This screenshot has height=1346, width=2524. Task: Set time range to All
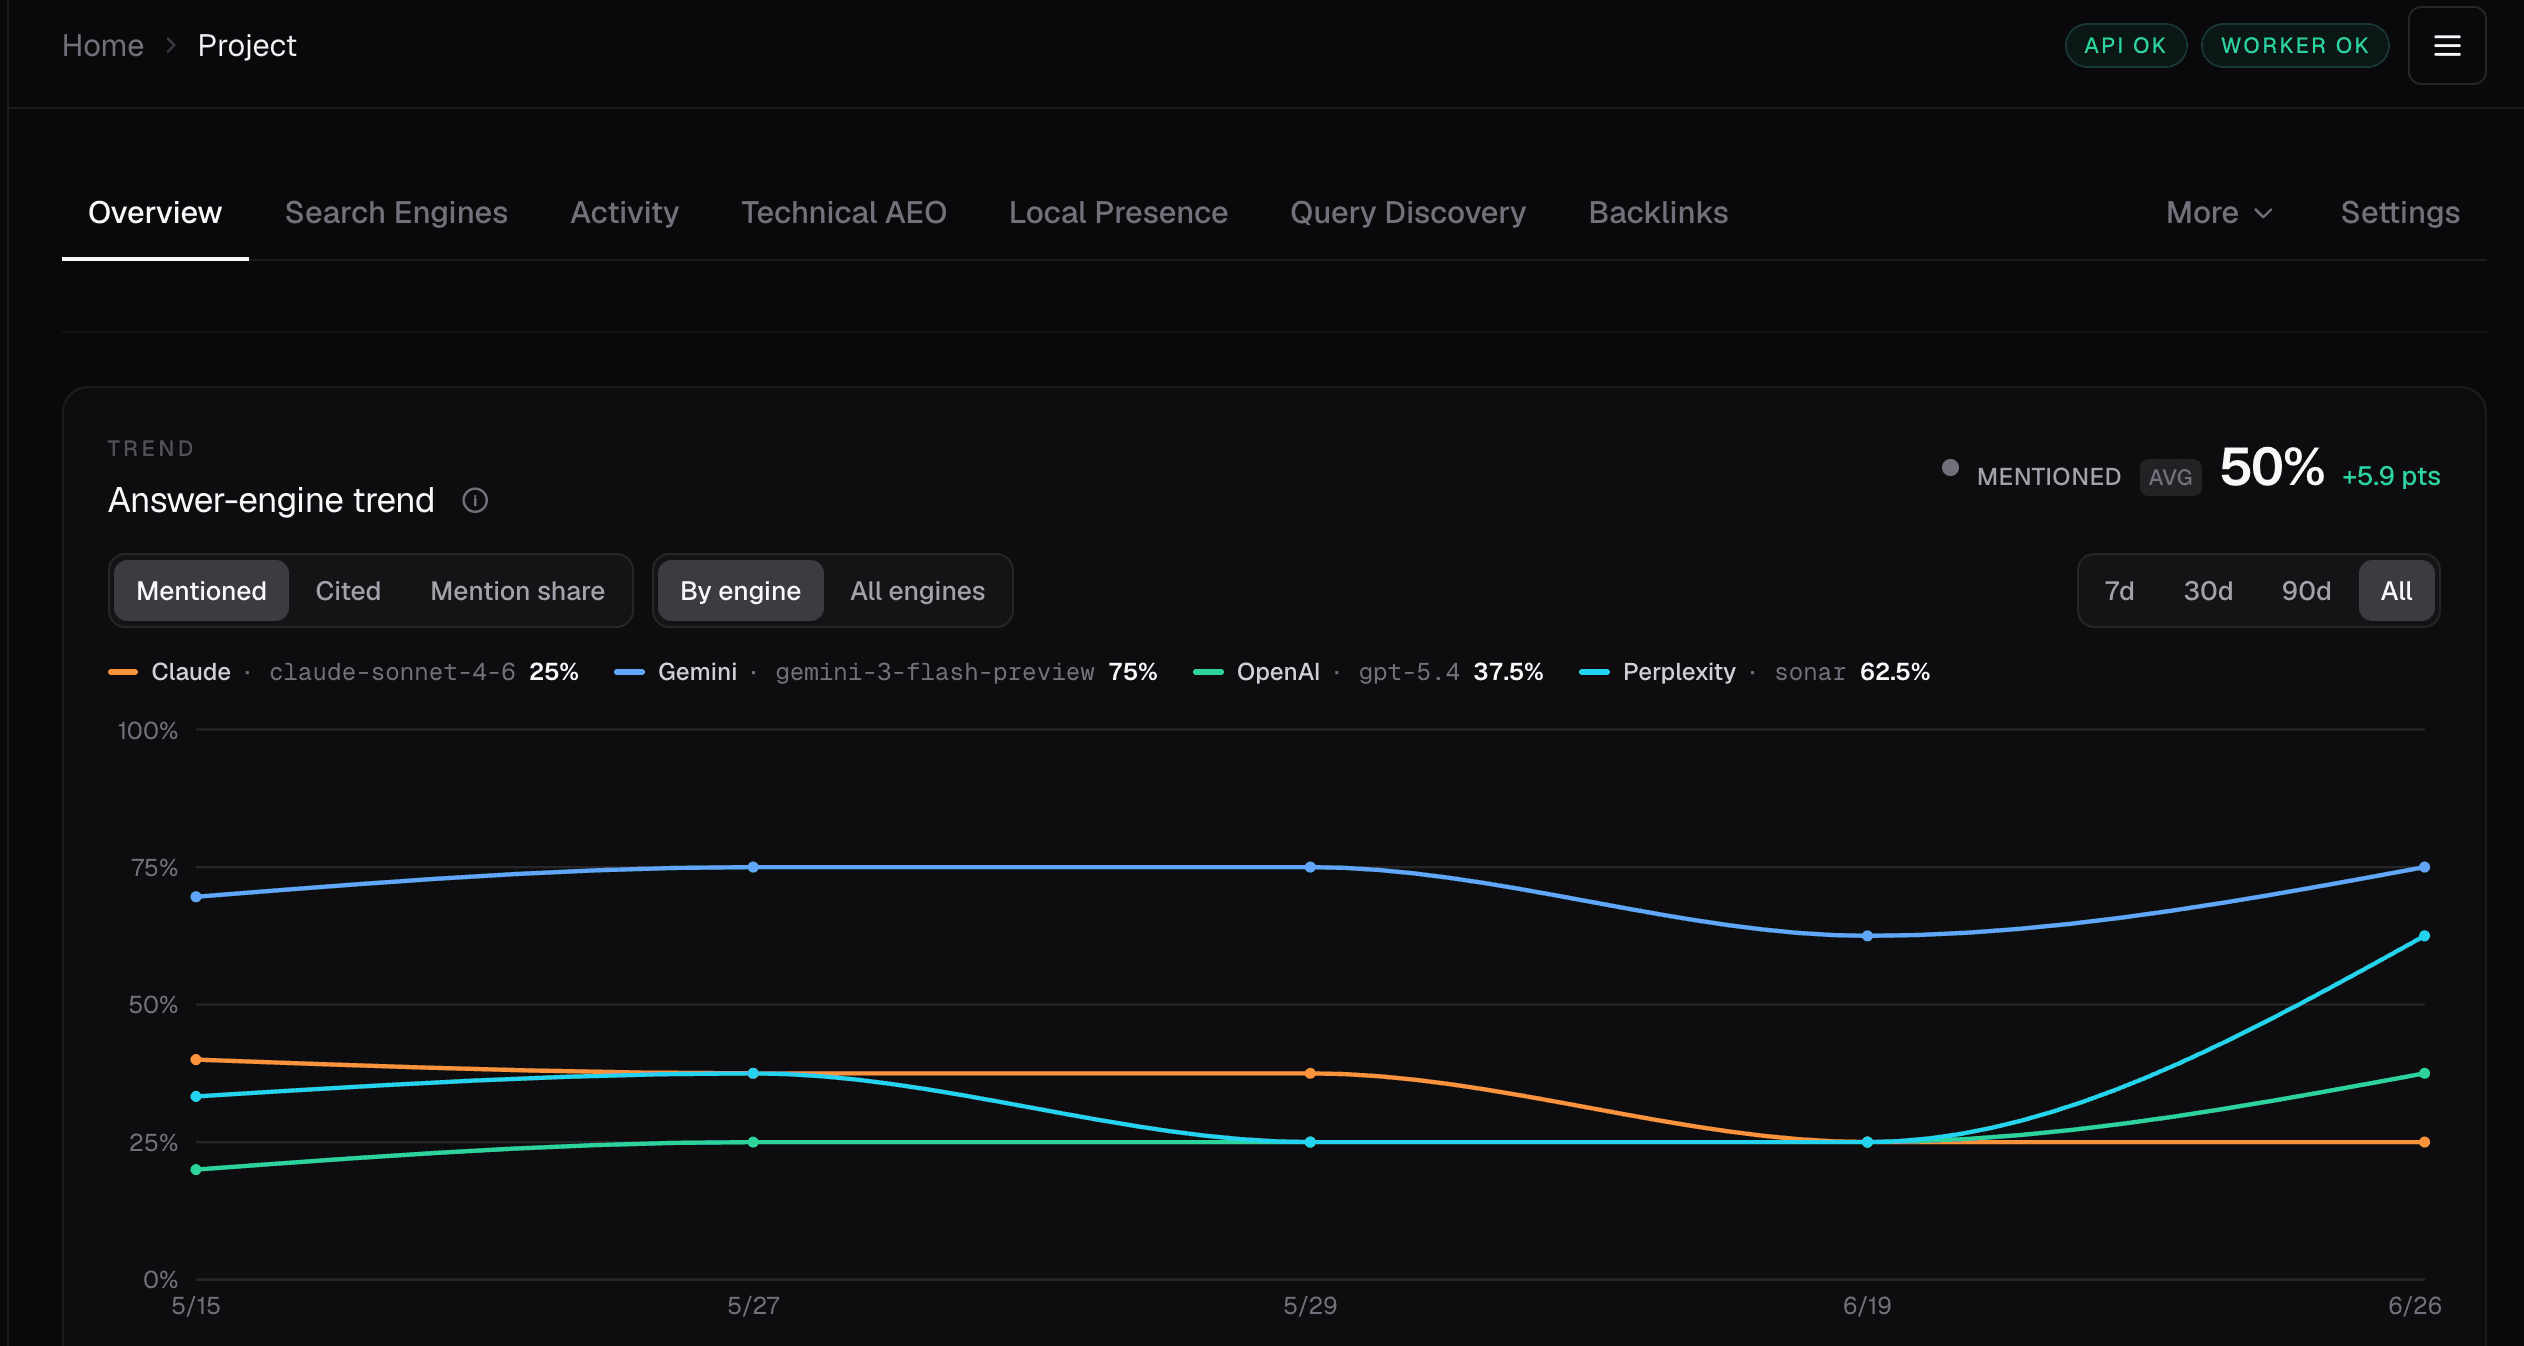2396,591
